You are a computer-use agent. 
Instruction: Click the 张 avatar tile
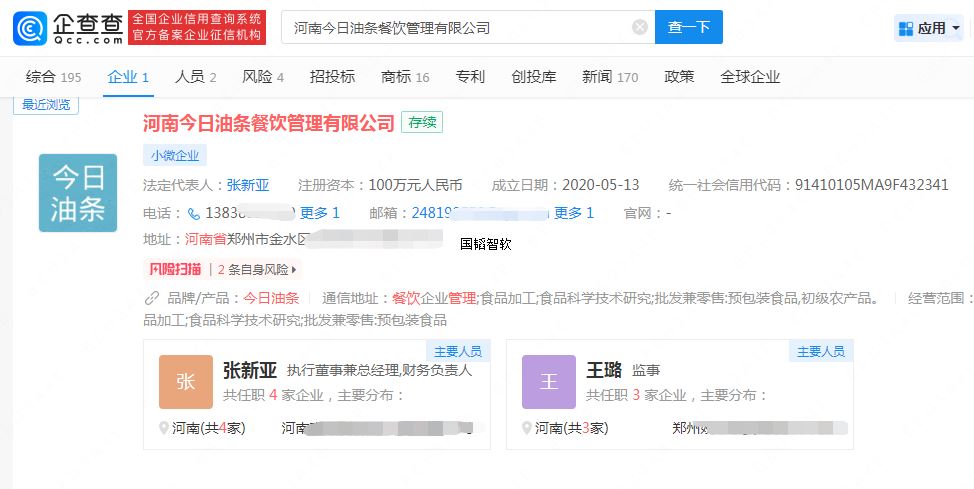pyautogui.click(x=186, y=382)
